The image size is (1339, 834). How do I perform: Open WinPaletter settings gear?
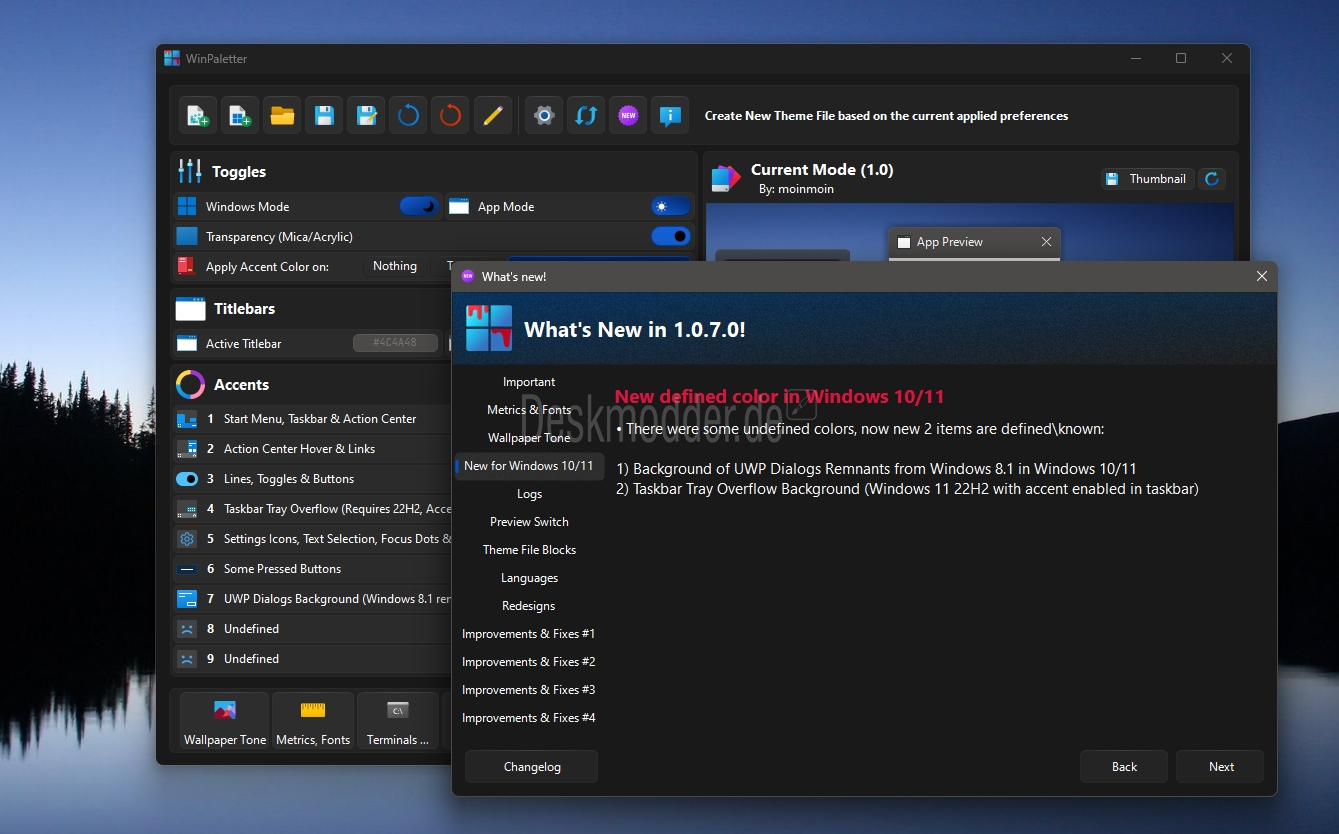[x=544, y=116]
